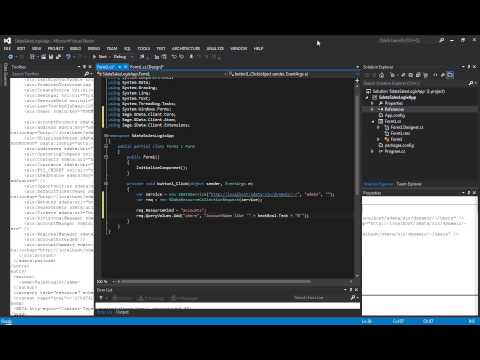Open the Debug configuration dropdown
This screenshot has height=360, width=480.
[122, 57]
